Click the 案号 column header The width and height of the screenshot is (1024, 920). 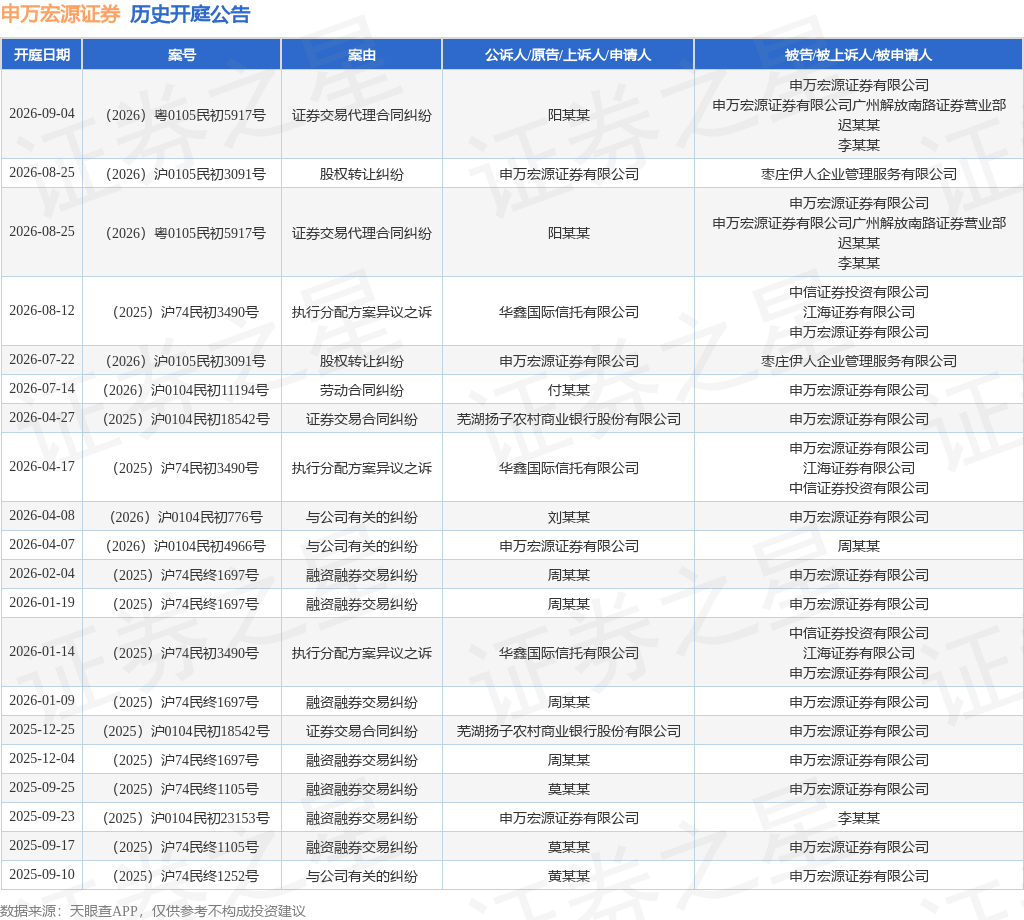182,55
